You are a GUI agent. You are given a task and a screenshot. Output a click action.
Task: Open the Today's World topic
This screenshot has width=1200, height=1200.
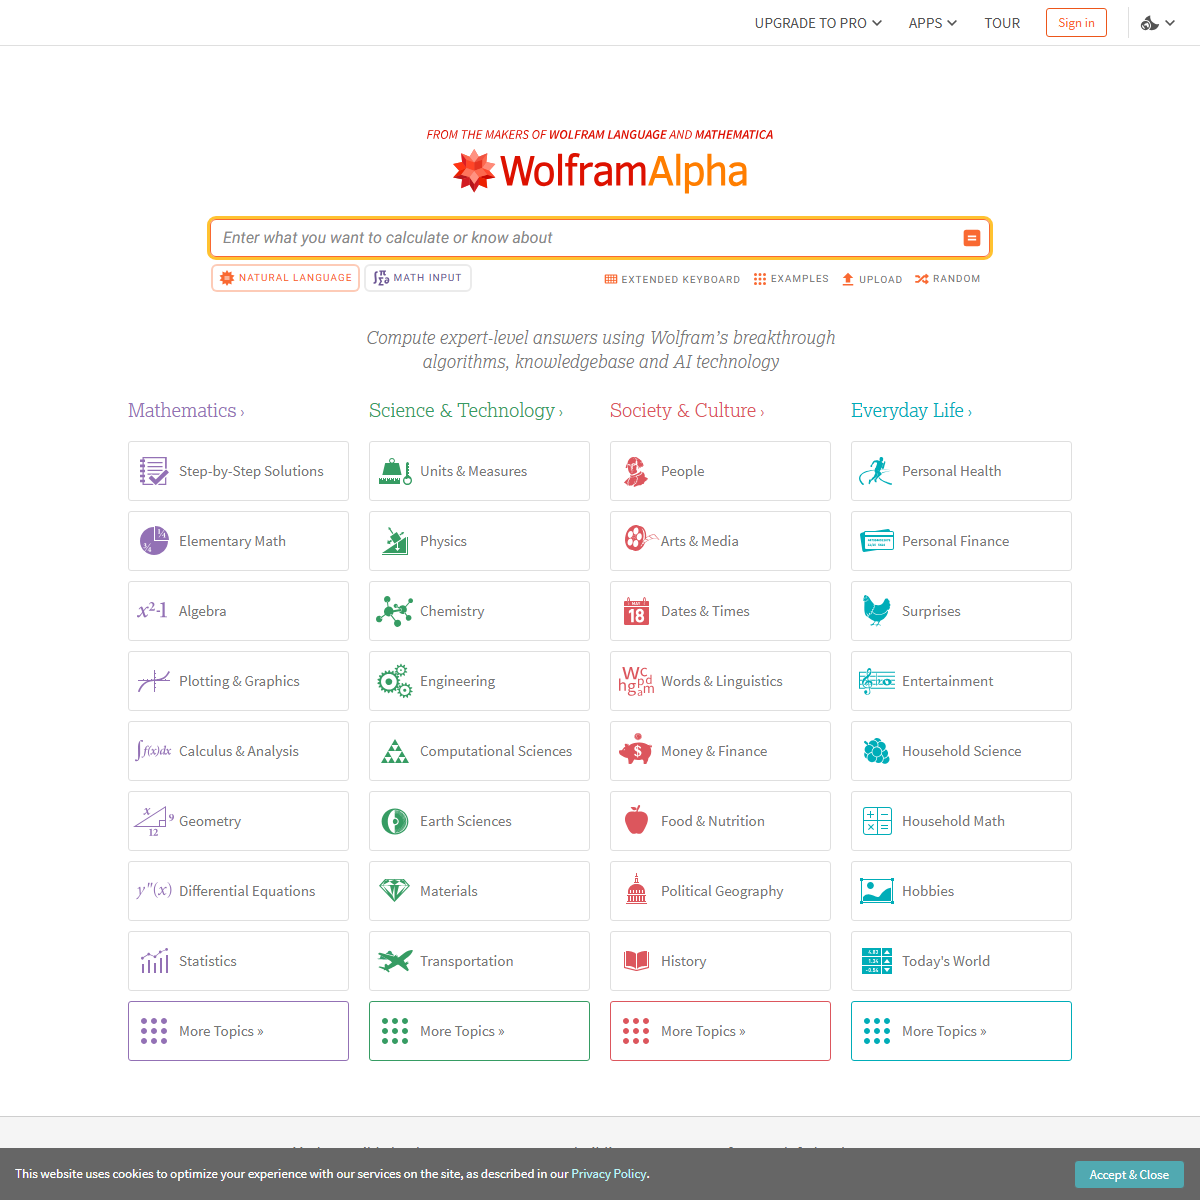tap(961, 961)
